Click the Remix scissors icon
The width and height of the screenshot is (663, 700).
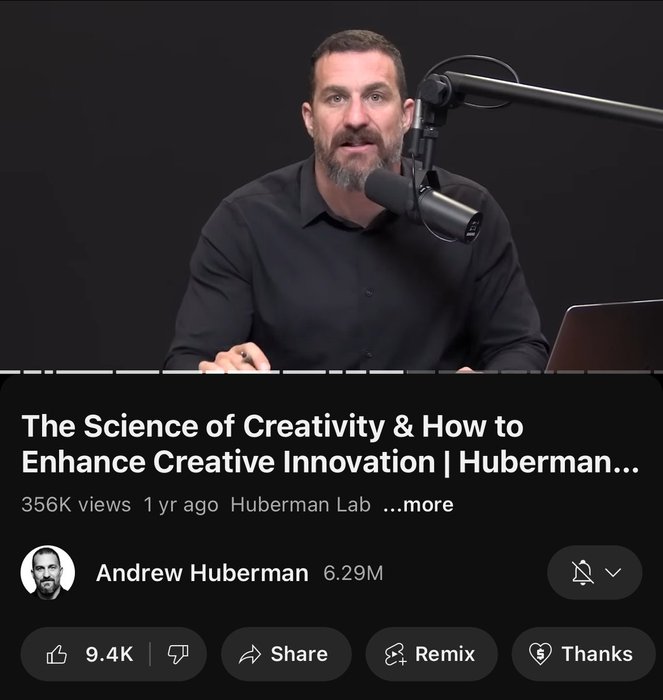coord(396,654)
